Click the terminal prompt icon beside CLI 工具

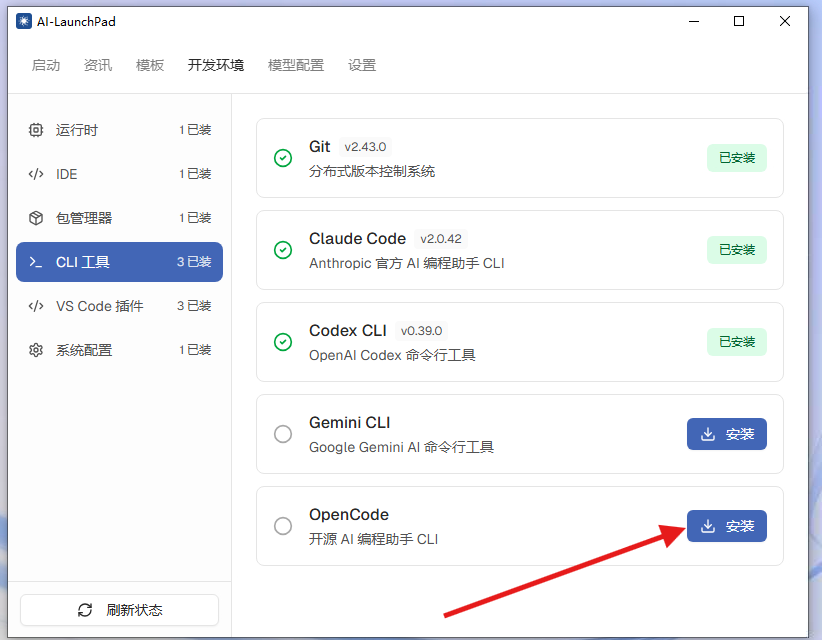pos(36,262)
